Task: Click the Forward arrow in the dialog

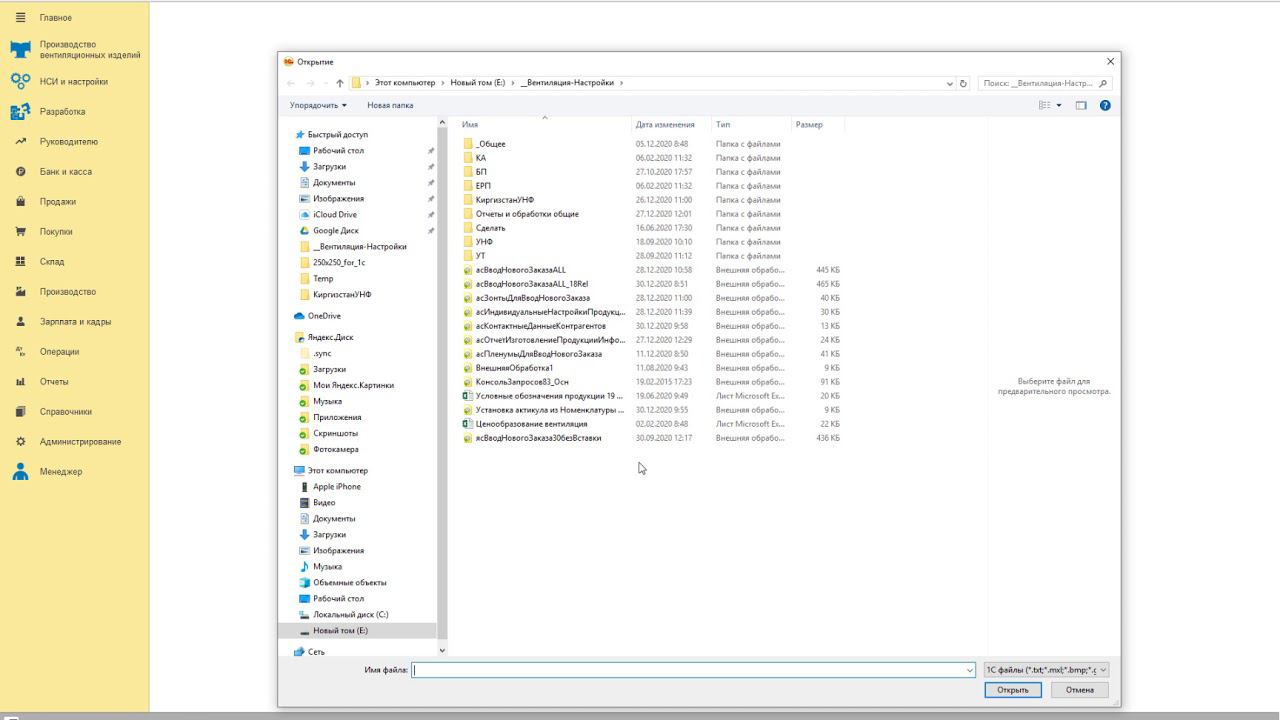Action: click(x=310, y=83)
